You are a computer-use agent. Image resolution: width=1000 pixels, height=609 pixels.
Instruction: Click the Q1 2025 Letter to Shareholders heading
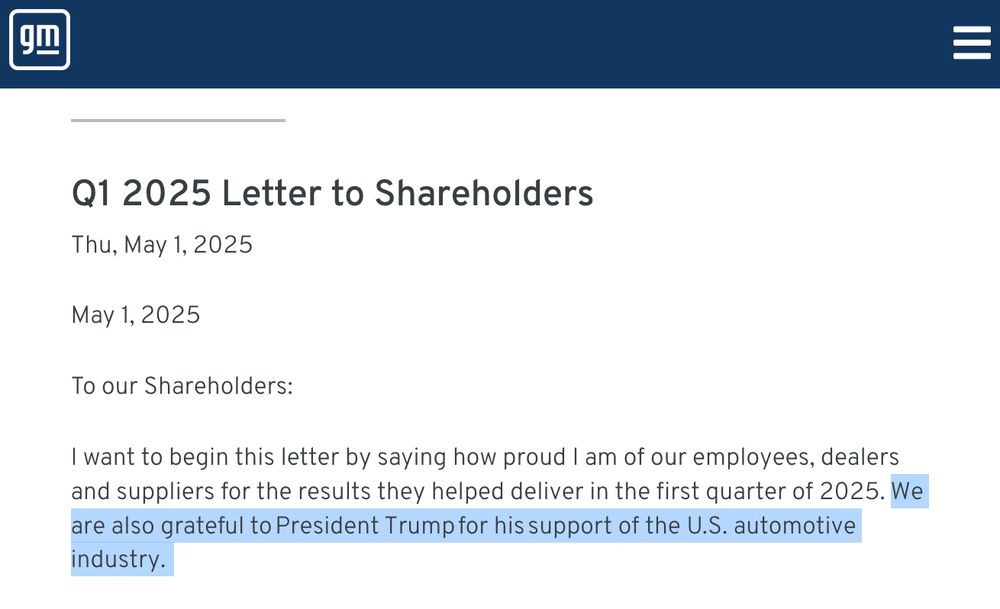pyautogui.click(x=332, y=193)
